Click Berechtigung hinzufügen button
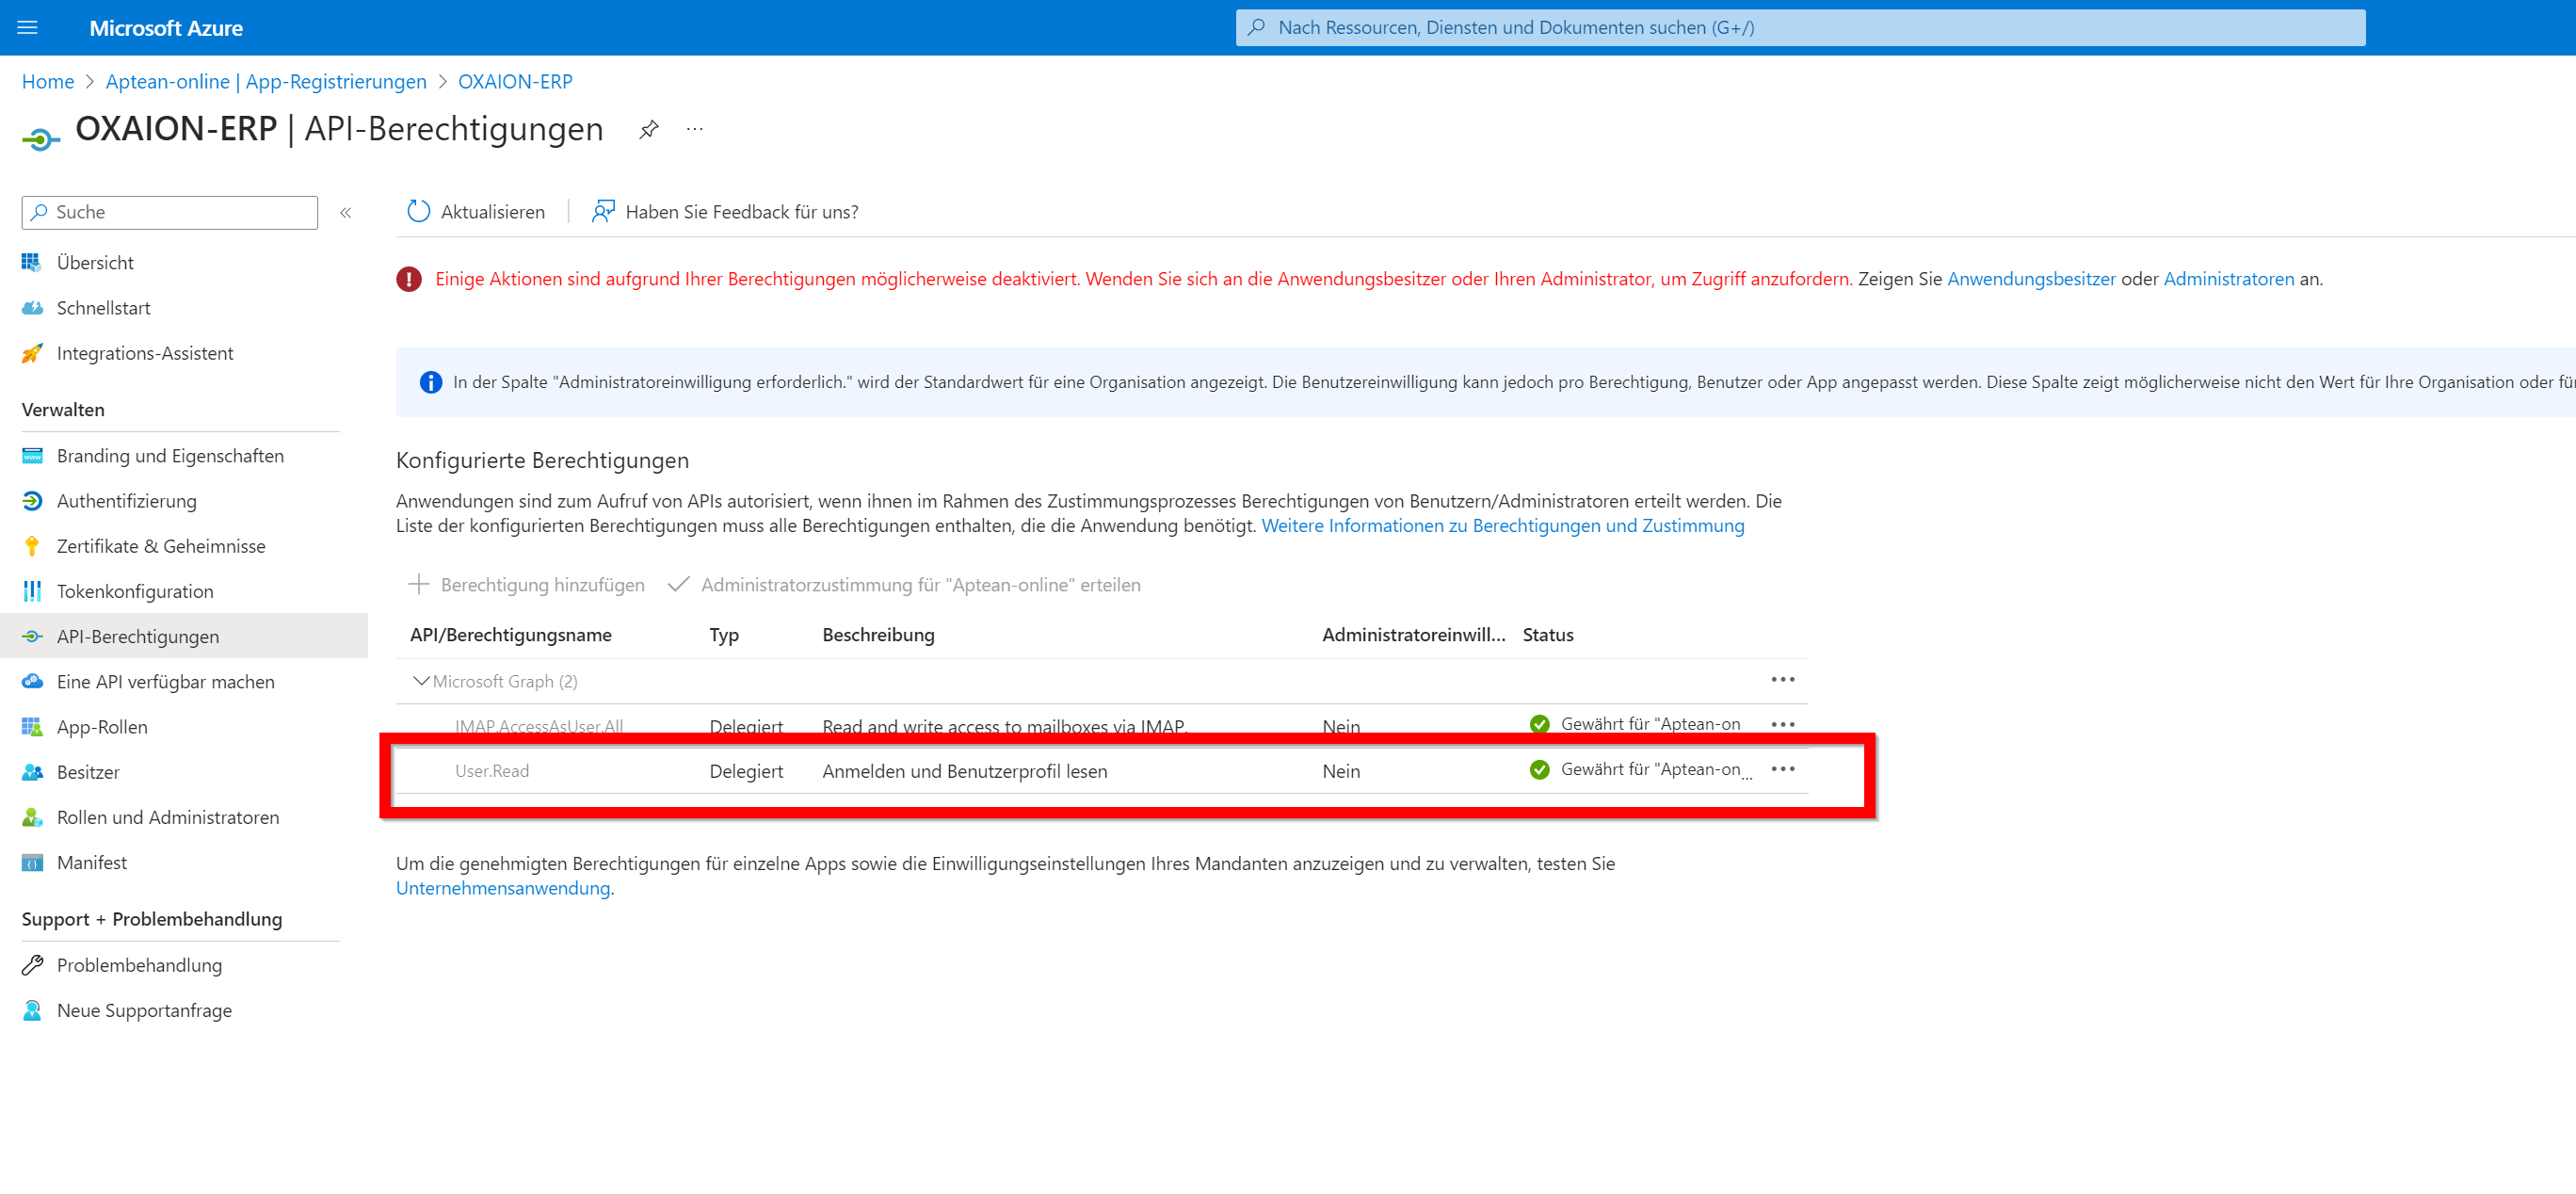The image size is (2576, 1194). 527,584
